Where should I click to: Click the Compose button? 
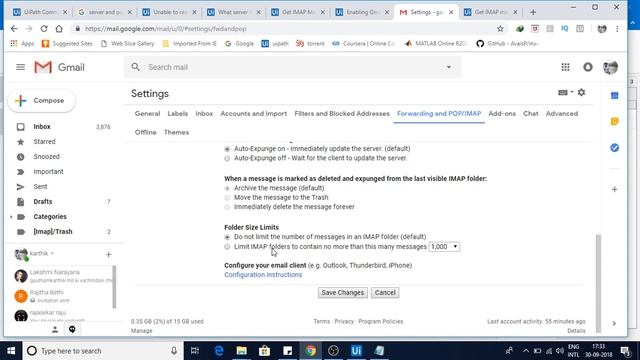[42, 100]
